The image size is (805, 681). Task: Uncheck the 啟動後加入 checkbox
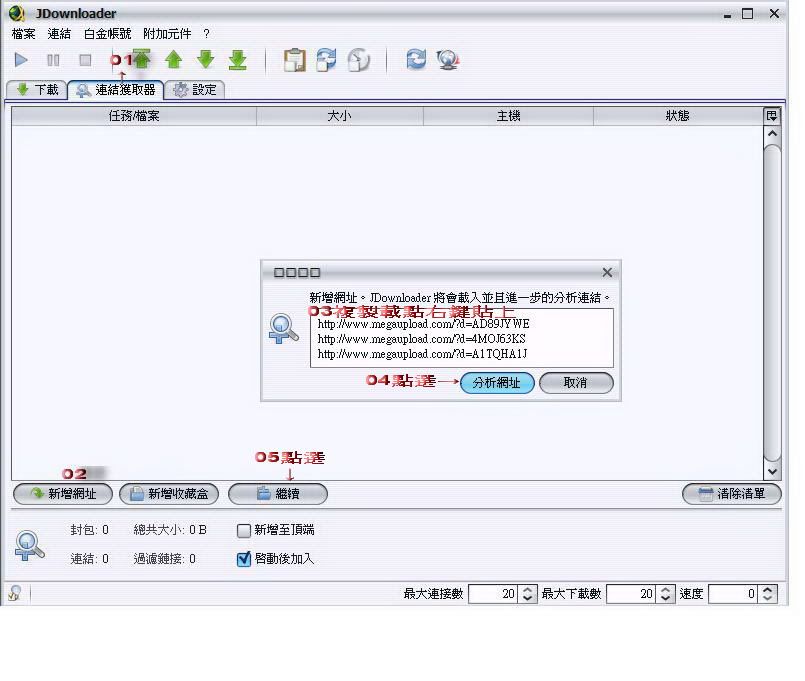tap(244, 559)
